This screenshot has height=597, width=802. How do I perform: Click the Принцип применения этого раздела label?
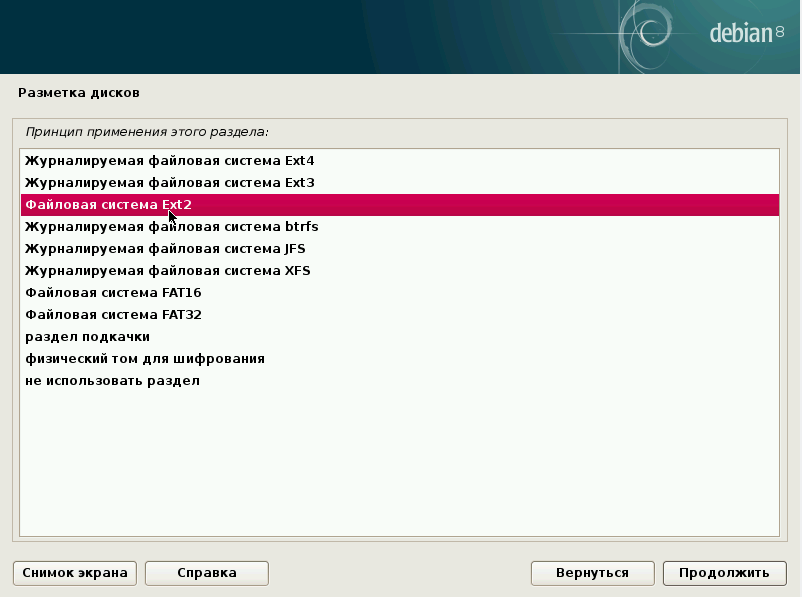click(x=147, y=131)
